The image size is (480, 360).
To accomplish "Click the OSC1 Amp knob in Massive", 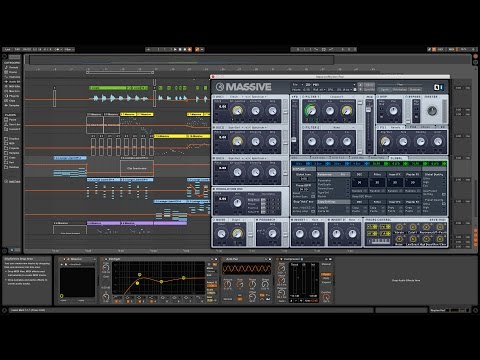I will click(x=272, y=111).
